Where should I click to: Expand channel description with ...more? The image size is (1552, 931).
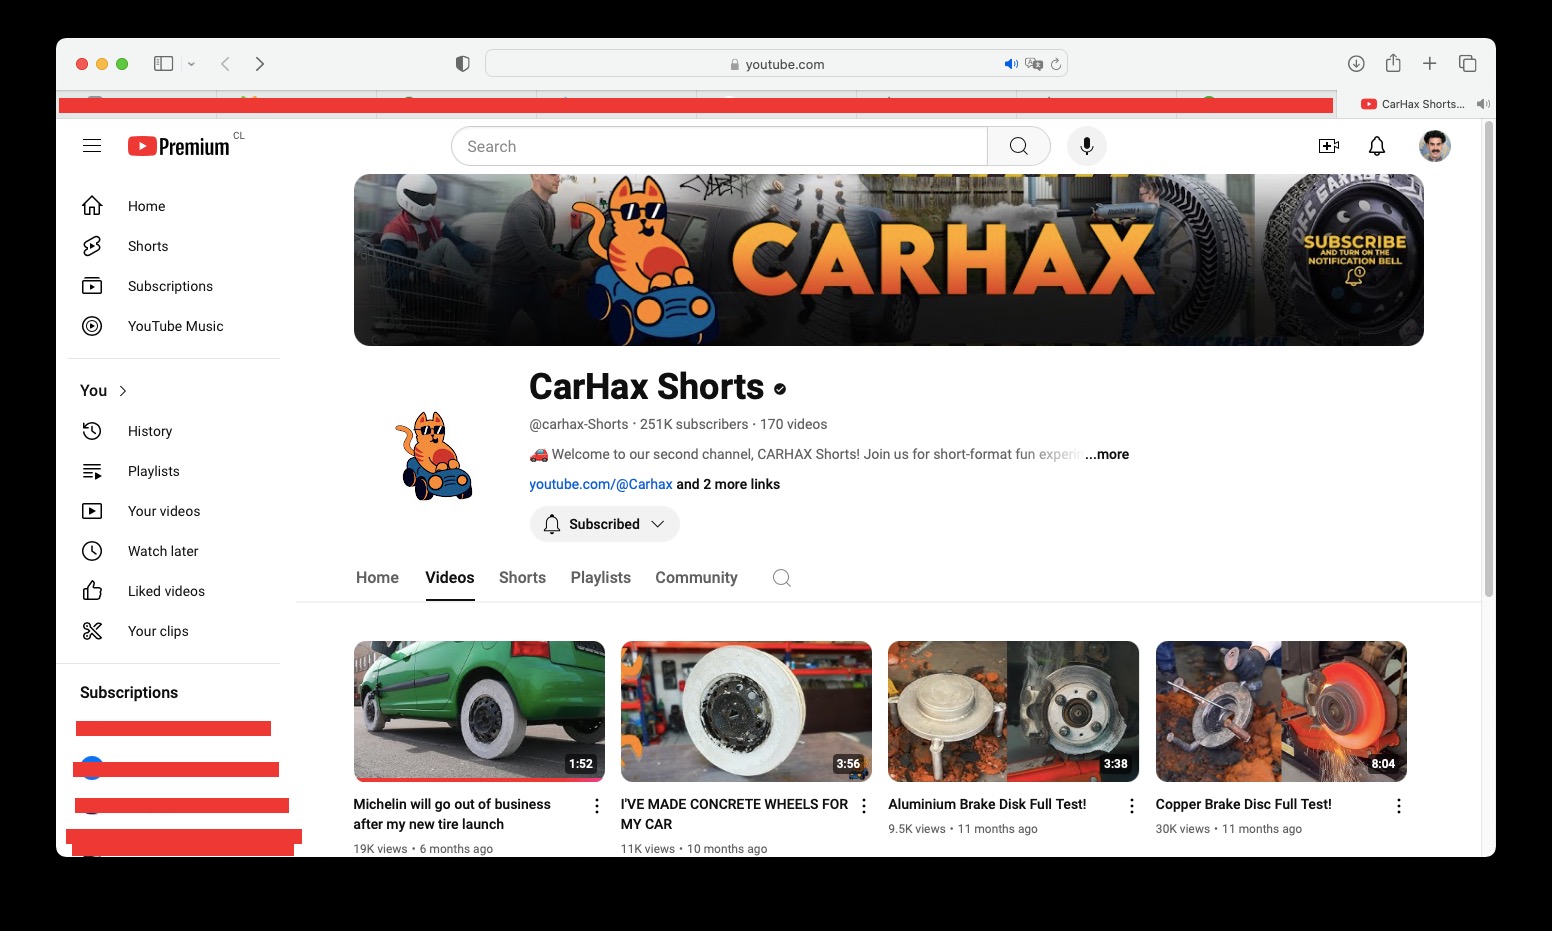pyautogui.click(x=1107, y=454)
